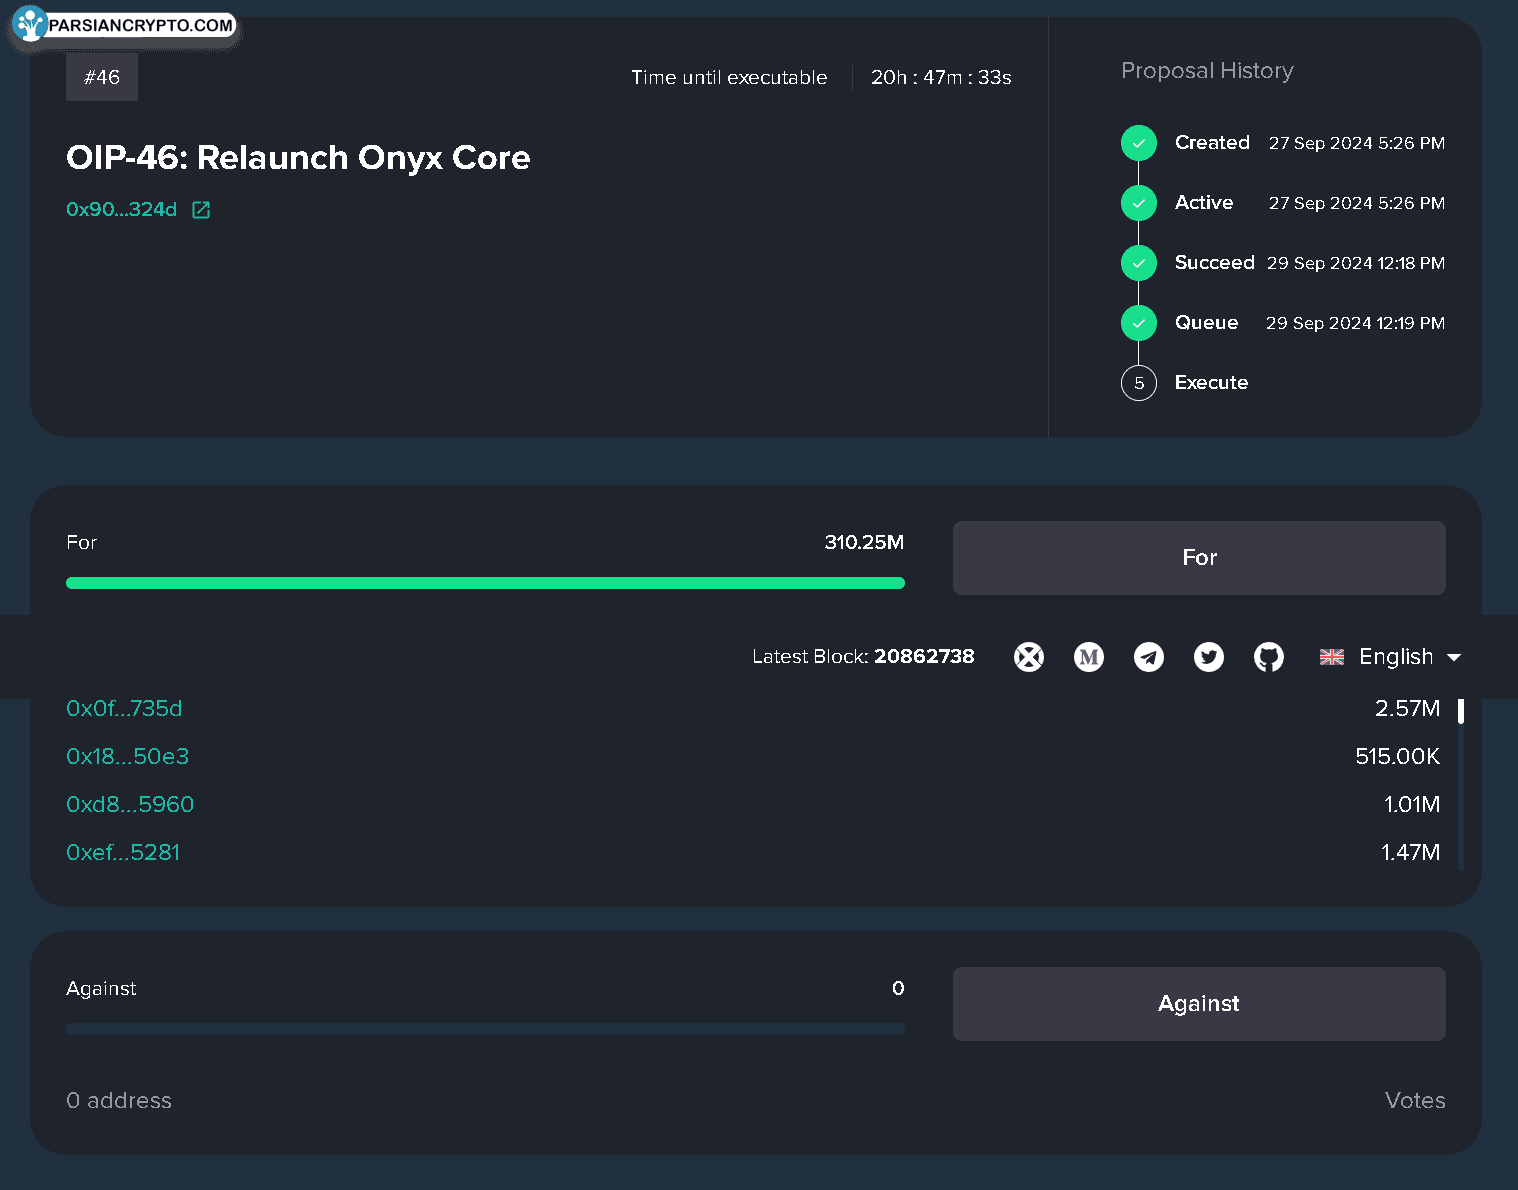Open voter address 0x0f...735d
The width and height of the screenshot is (1518, 1190).
coord(124,709)
